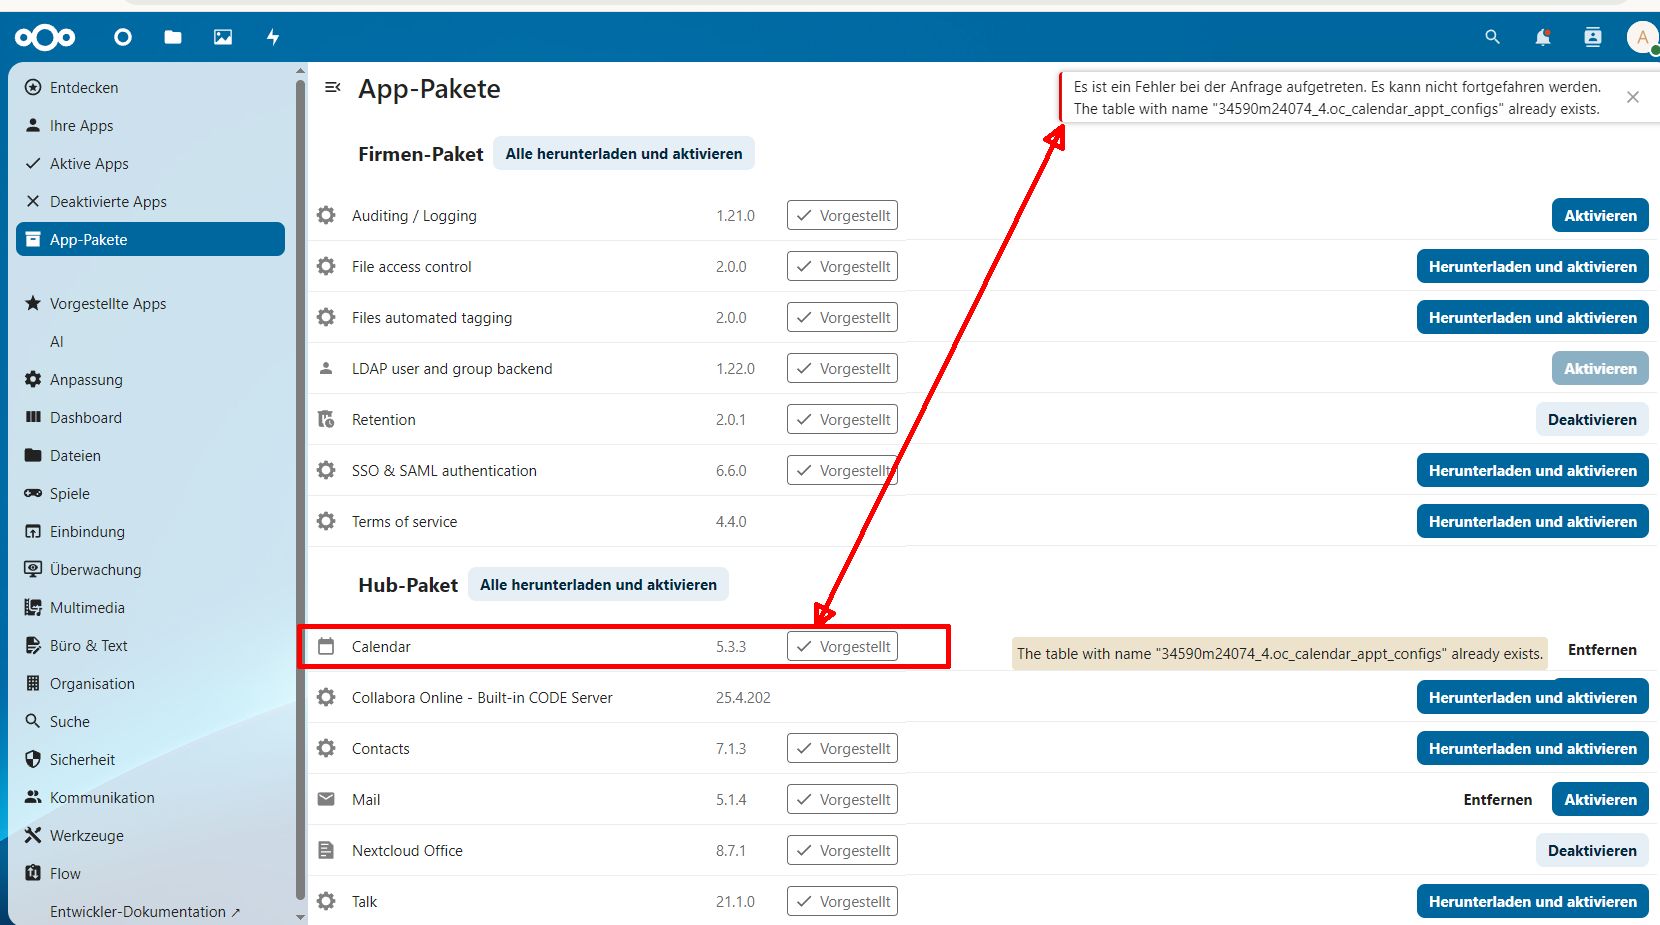
Task: Deactivate Nextcloud Office
Action: [x=1592, y=850]
